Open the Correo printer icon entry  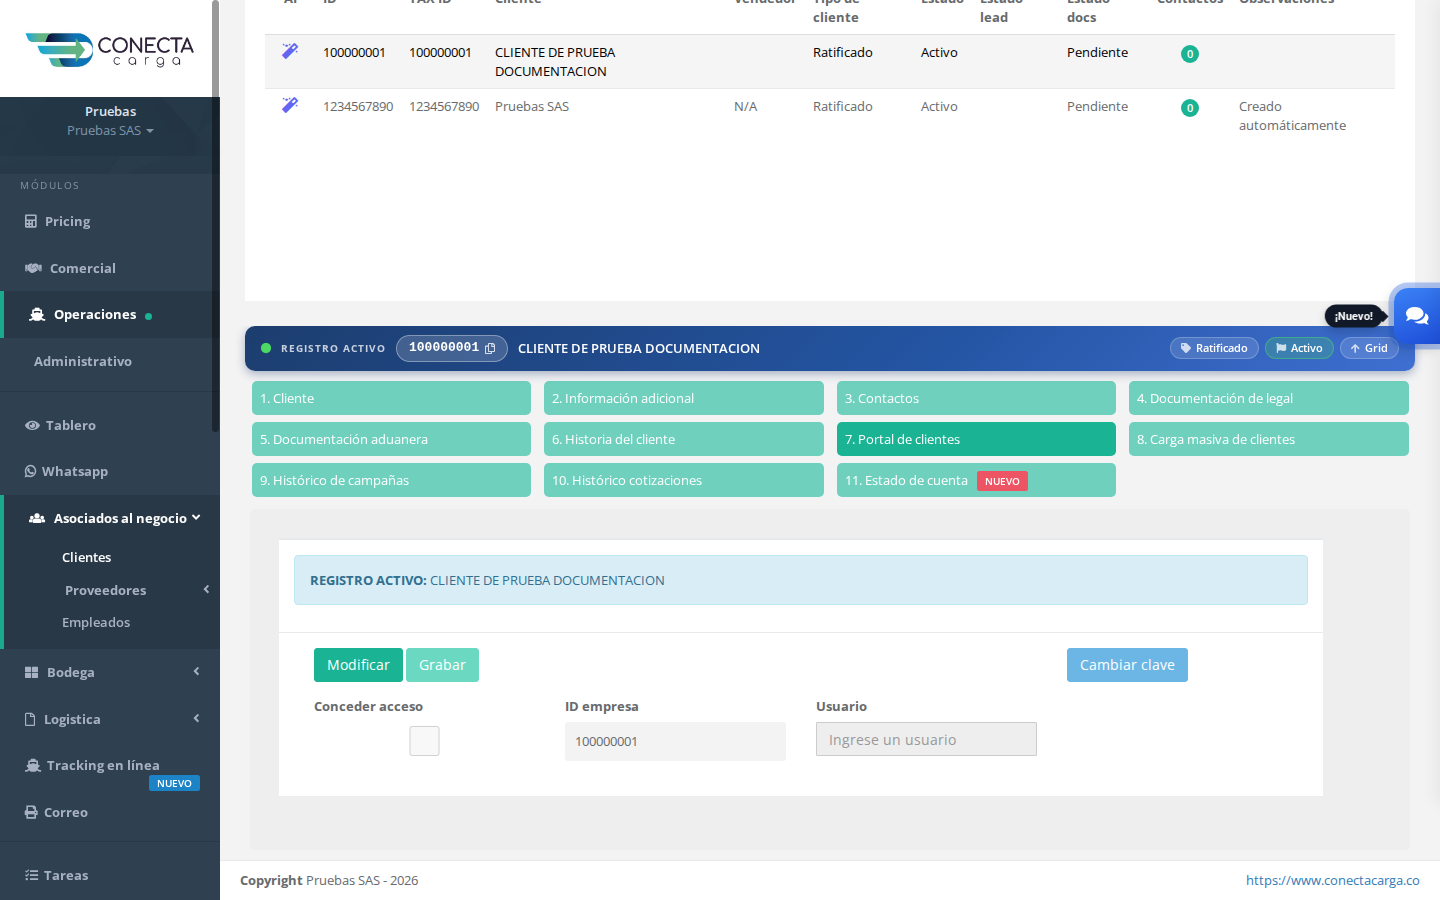tap(31, 812)
